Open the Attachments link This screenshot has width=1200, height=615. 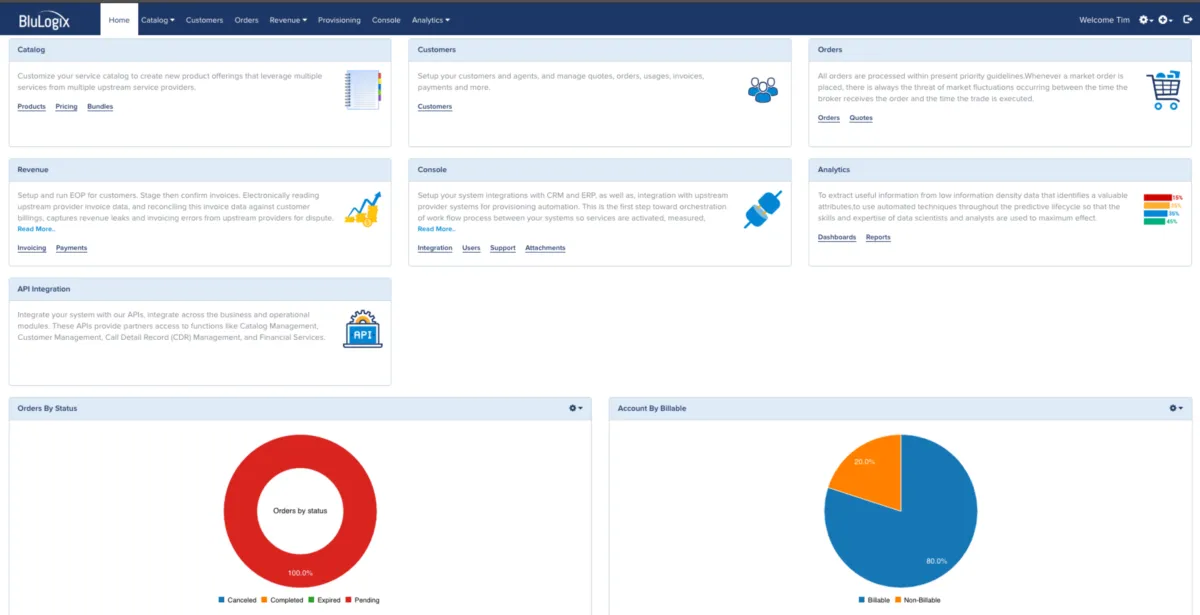coord(545,248)
